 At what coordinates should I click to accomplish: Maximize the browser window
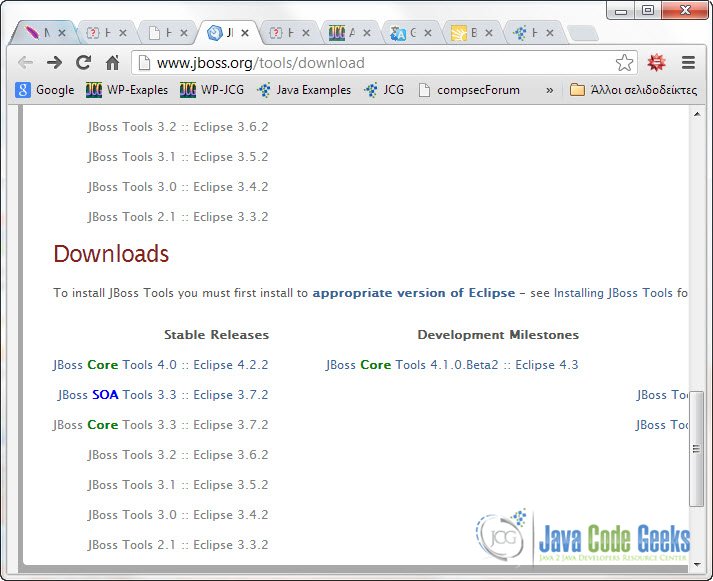(648, 10)
